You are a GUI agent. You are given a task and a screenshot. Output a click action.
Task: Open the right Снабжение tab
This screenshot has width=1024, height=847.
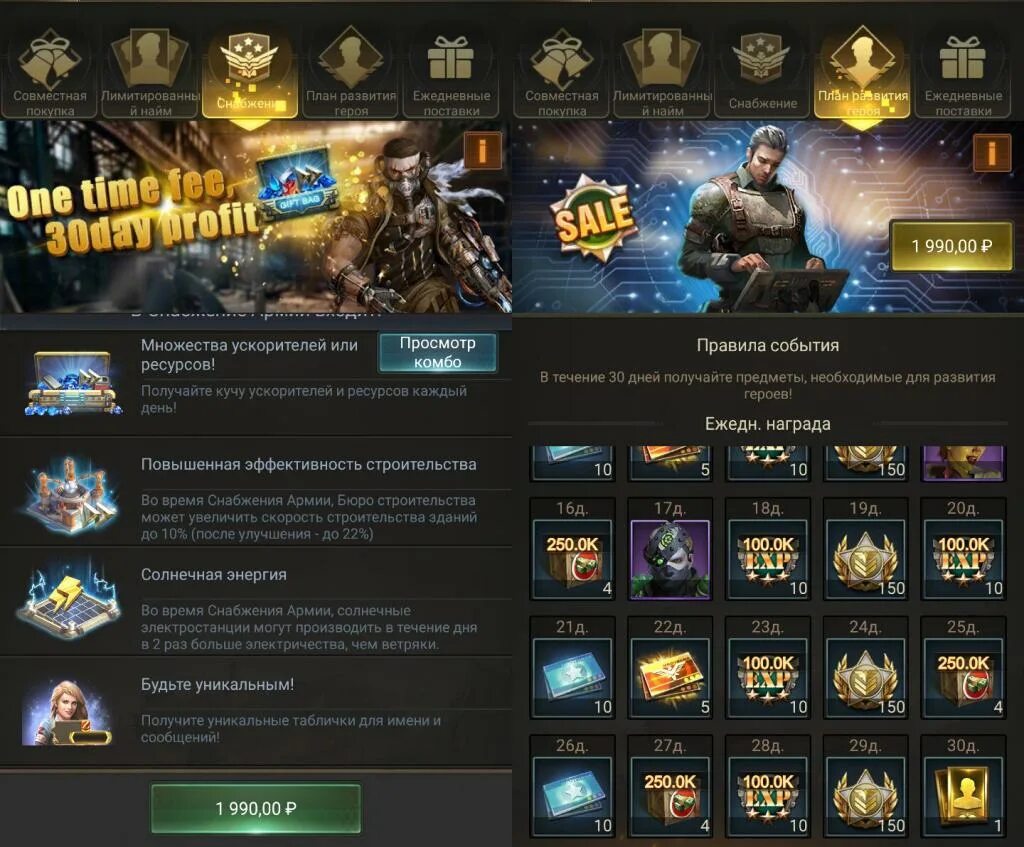click(x=762, y=72)
